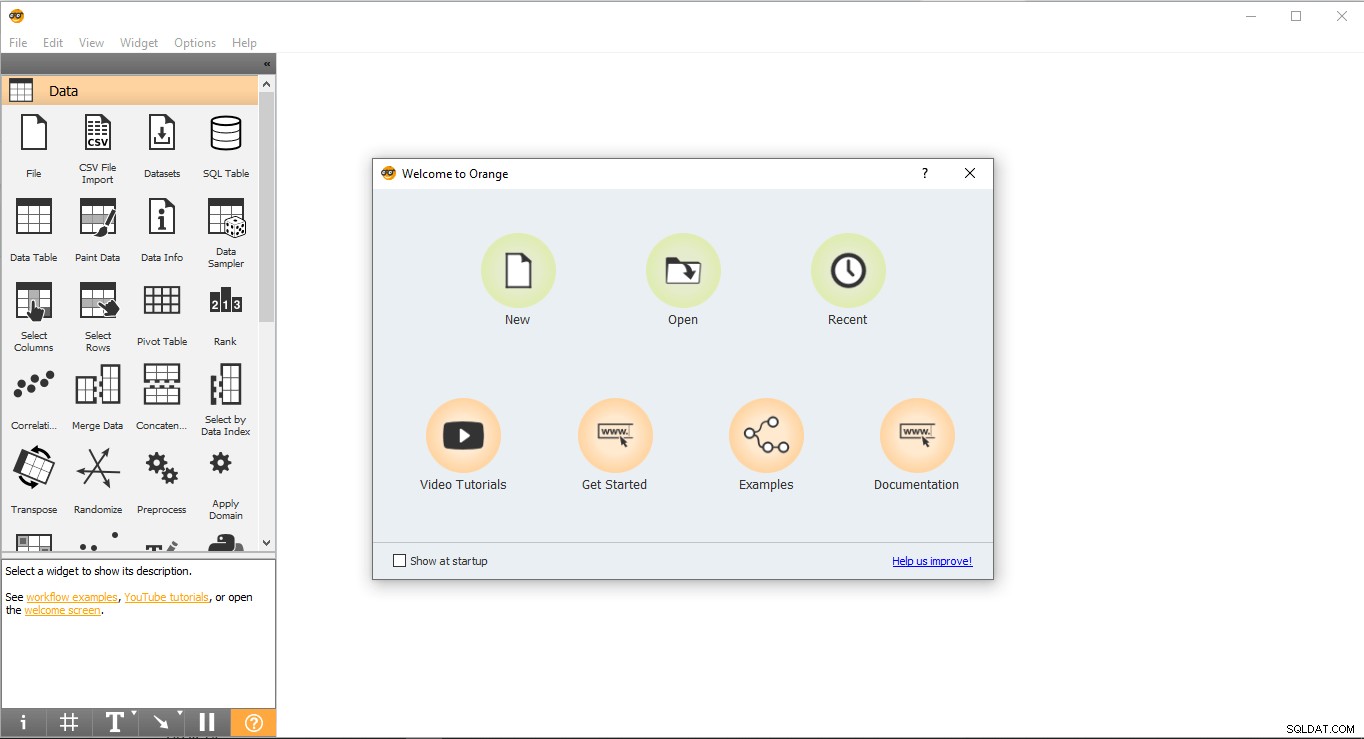This screenshot has width=1364, height=739.
Task: Open the 'YouTube tutorials' link
Action: [x=167, y=597]
